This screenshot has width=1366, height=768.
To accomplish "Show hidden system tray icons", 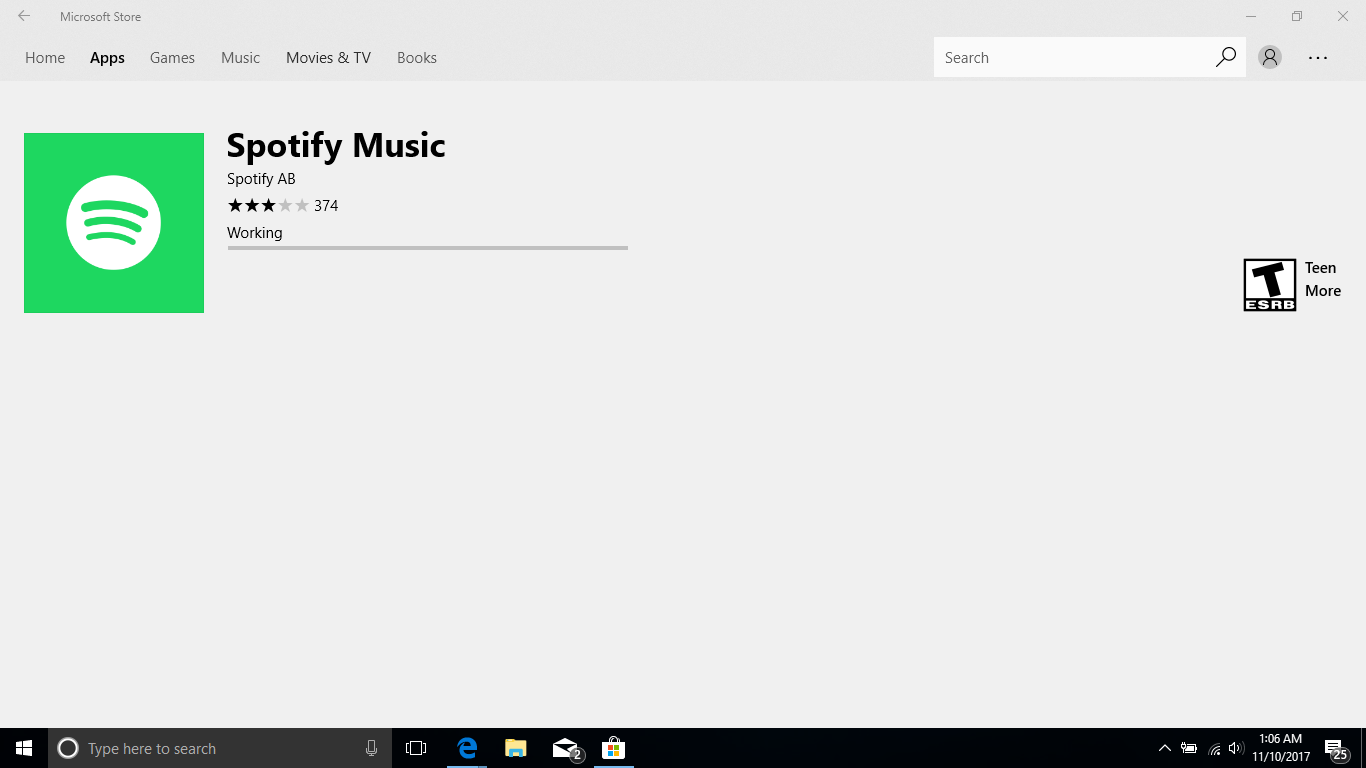I will click(x=1164, y=748).
